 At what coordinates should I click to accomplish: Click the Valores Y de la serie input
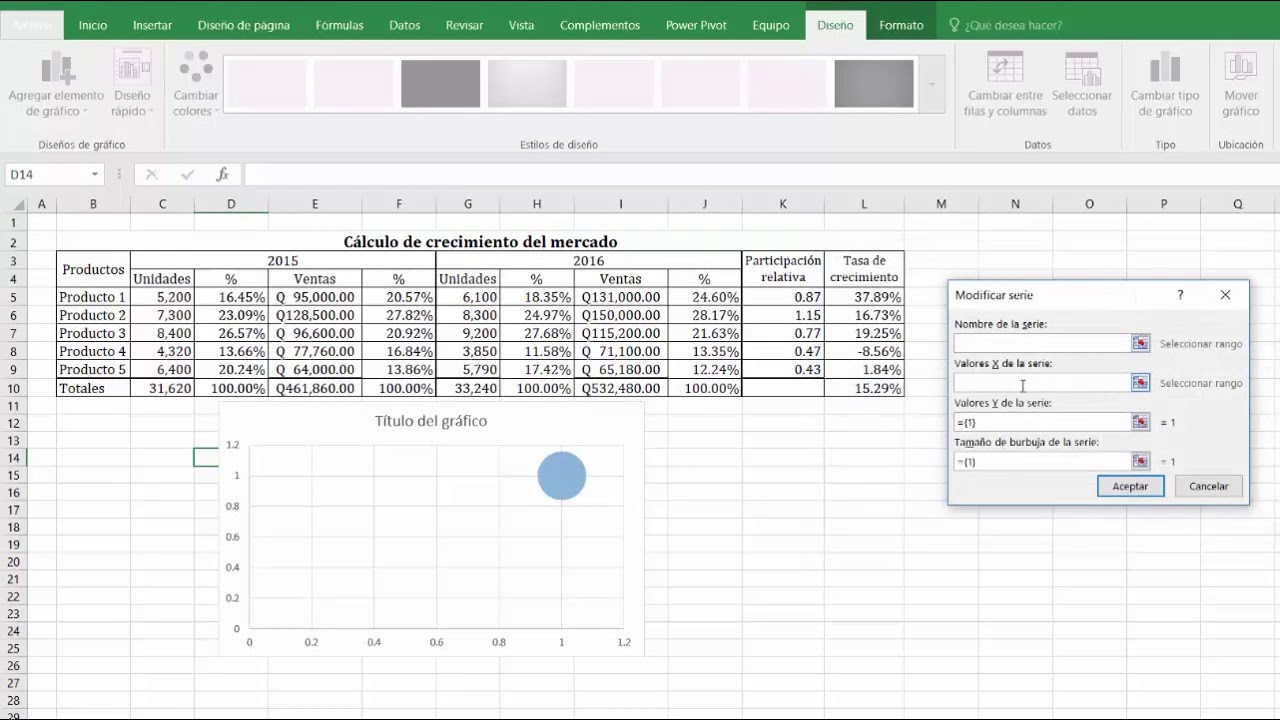(1043, 422)
